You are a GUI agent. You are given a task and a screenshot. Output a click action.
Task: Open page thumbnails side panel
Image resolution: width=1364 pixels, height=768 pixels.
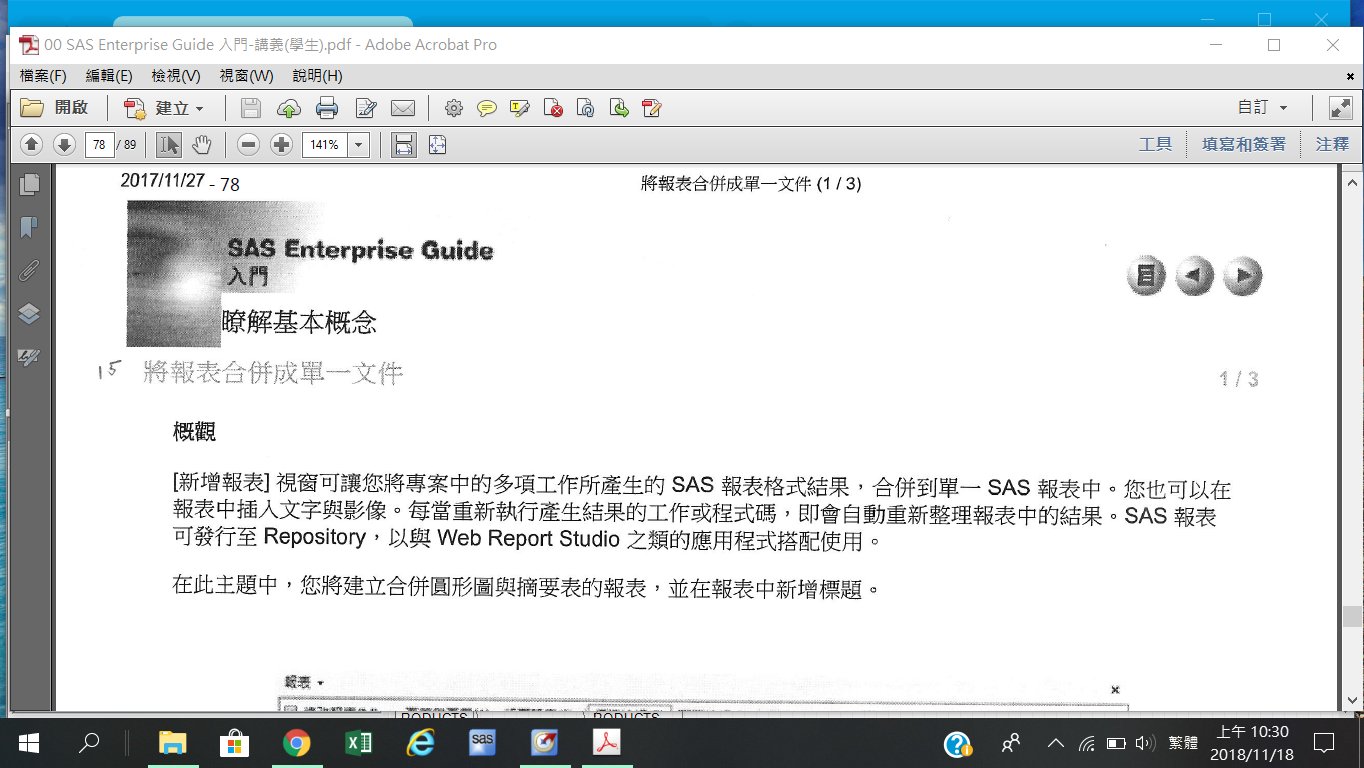tap(29, 184)
